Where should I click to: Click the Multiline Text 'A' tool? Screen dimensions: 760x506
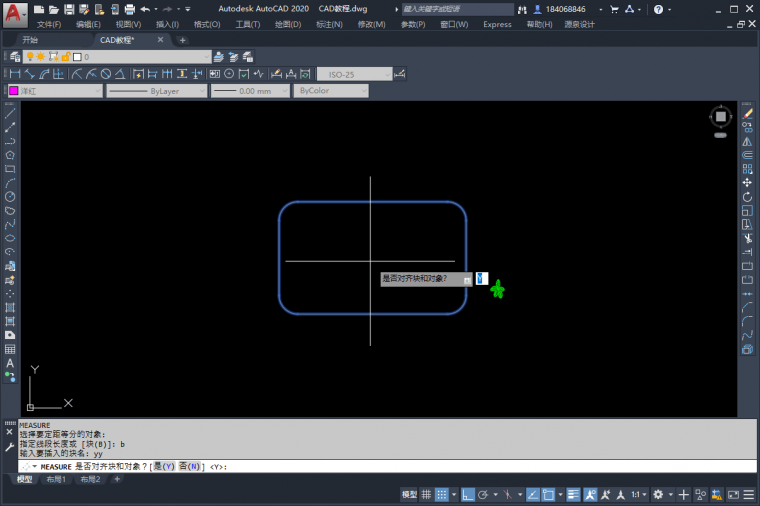tap(10, 364)
